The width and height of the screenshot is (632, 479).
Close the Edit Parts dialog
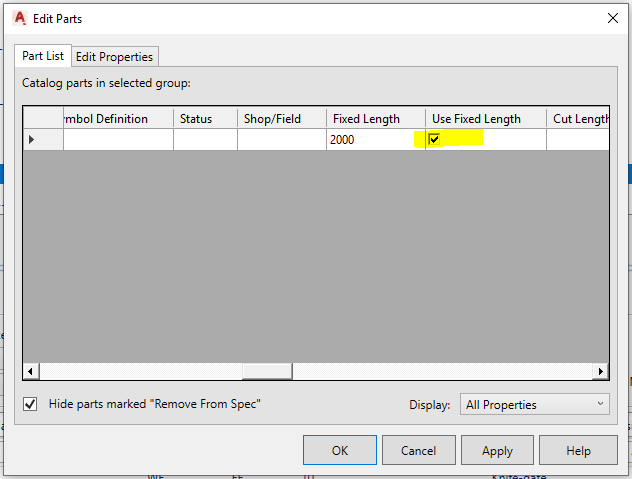pyautogui.click(x=613, y=18)
